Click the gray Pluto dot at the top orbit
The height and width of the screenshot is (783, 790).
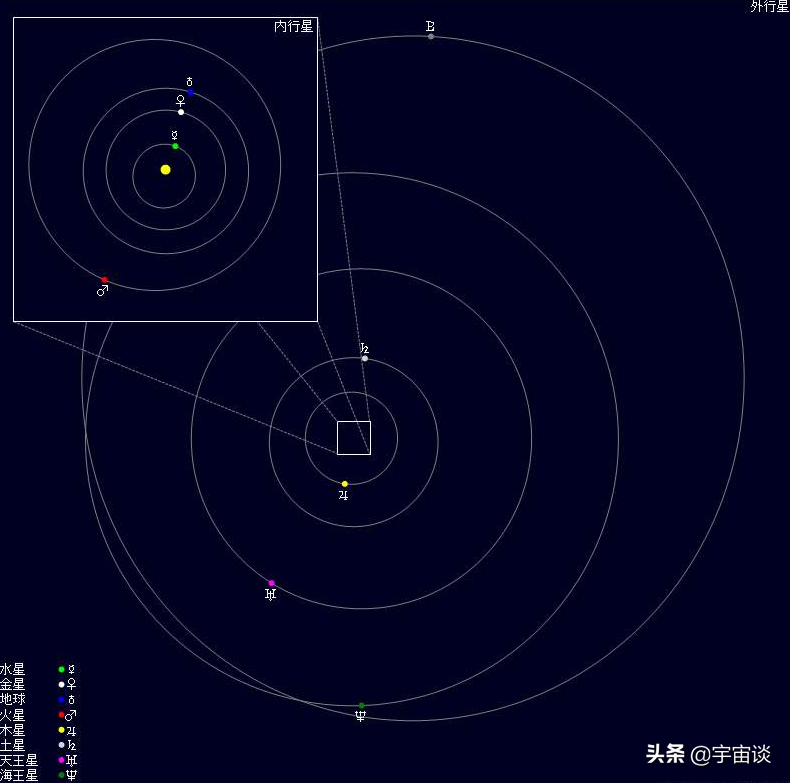point(431,36)
